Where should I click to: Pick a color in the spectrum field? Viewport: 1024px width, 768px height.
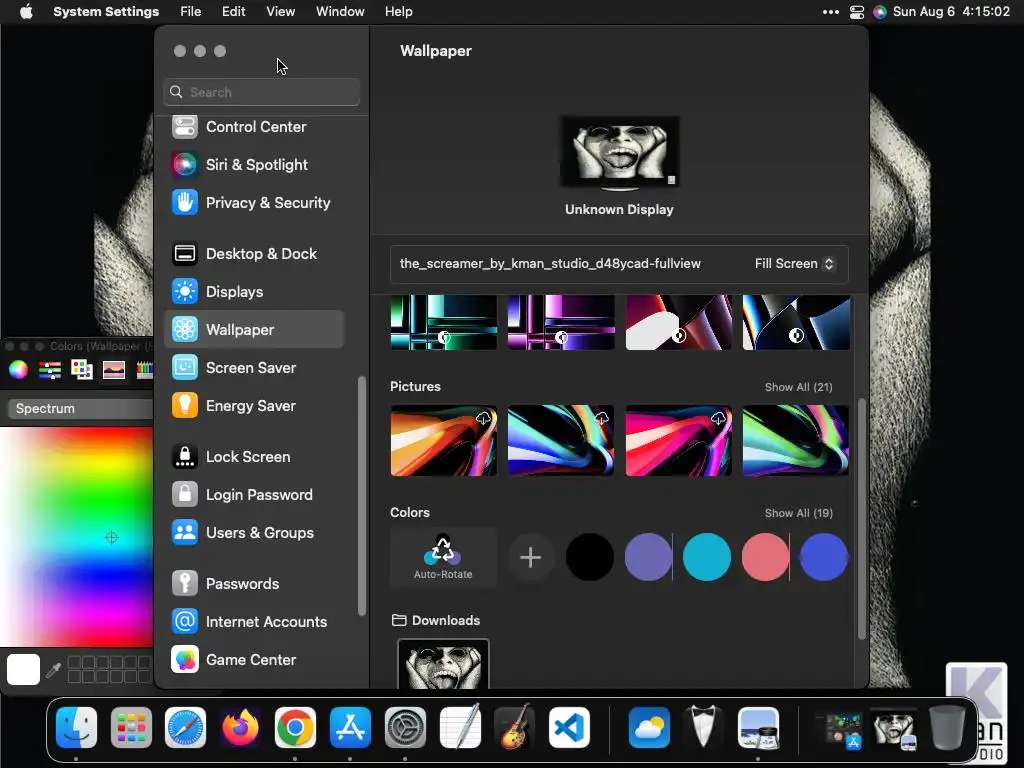[x=76, y=537]
